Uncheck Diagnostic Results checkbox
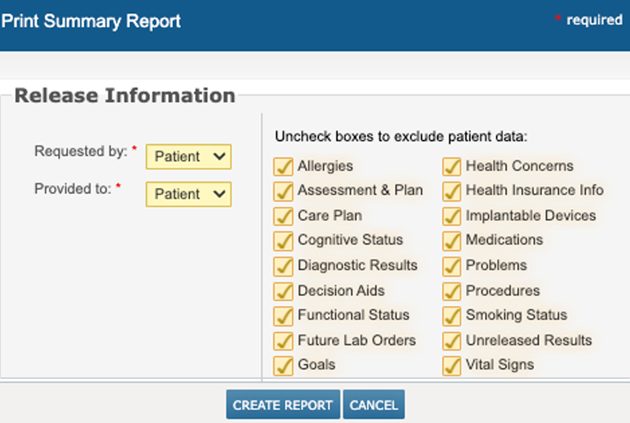Viewport: 630px width, 423px height. 282,265
